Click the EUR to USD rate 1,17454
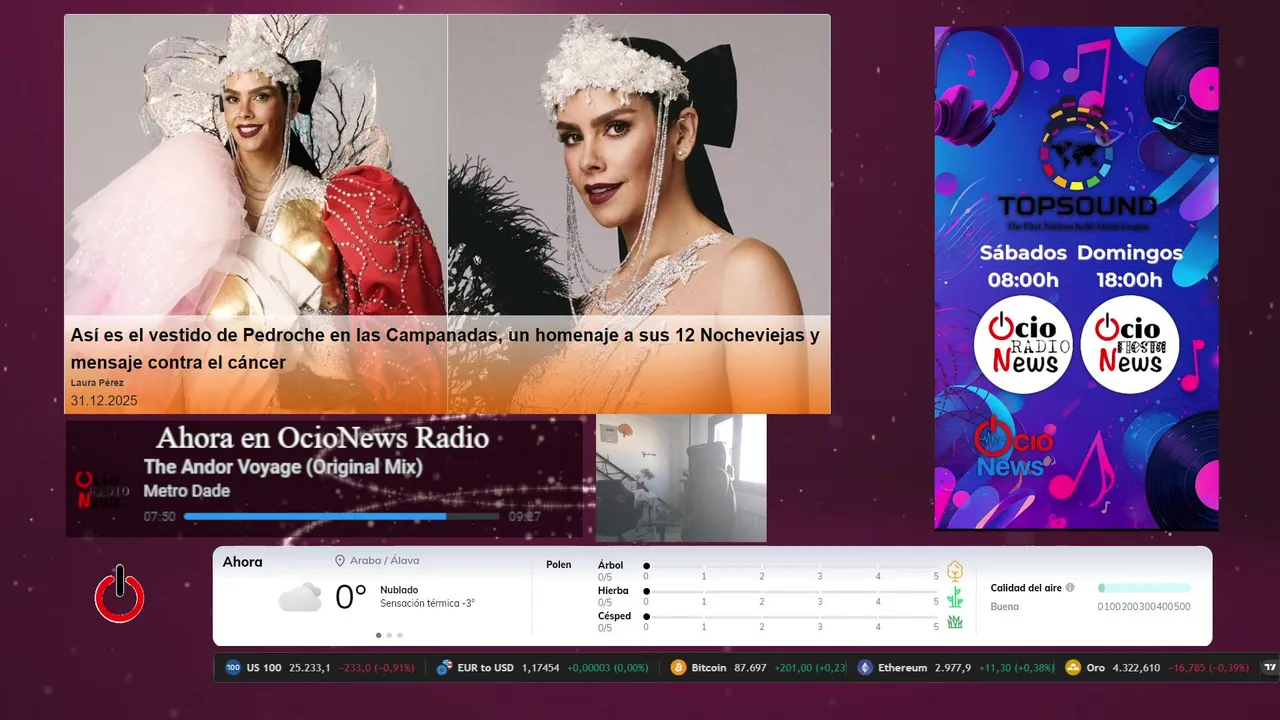Viewport: 1280px width, 720px height. pyautogui.click(x=541, y=667)
